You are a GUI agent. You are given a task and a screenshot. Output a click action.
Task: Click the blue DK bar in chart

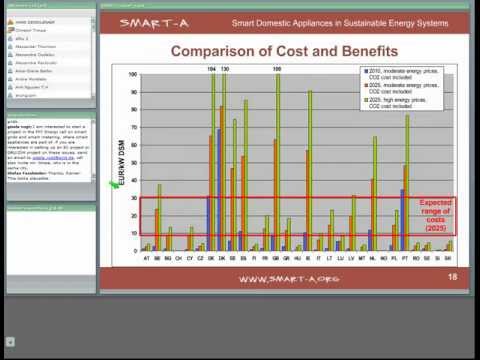click(219, 190)
